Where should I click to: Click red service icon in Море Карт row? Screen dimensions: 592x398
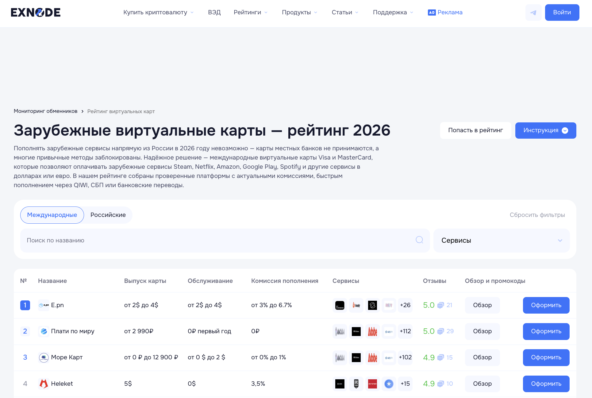pos(372,358)
